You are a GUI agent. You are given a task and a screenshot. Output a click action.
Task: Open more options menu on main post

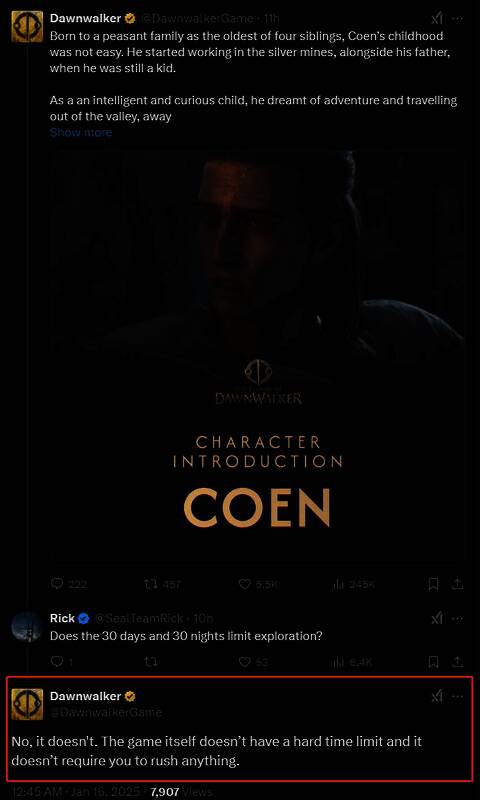tap(458, 19)
